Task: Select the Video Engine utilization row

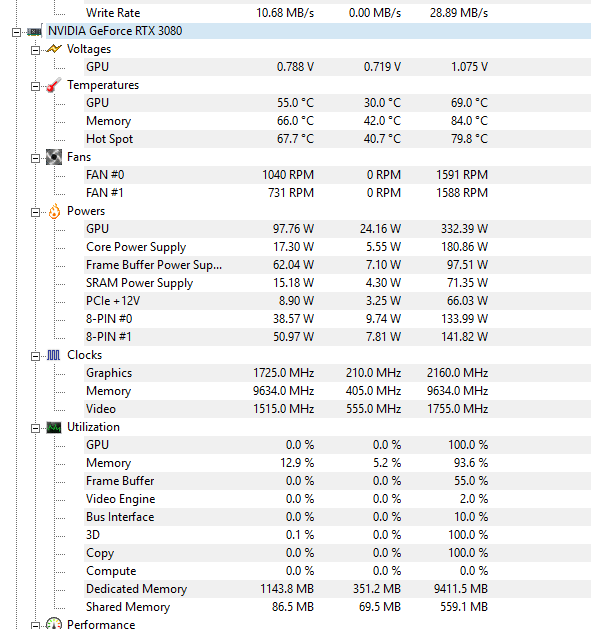Action: point(337,499)
